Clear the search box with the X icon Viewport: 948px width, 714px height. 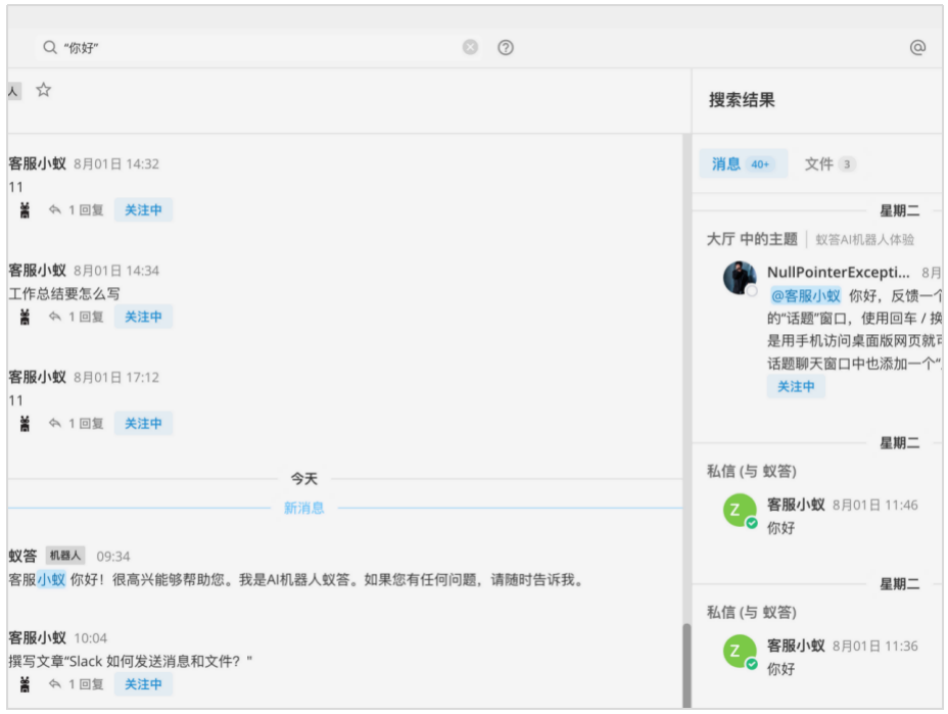pyautogui.click(x=470, y=47)
